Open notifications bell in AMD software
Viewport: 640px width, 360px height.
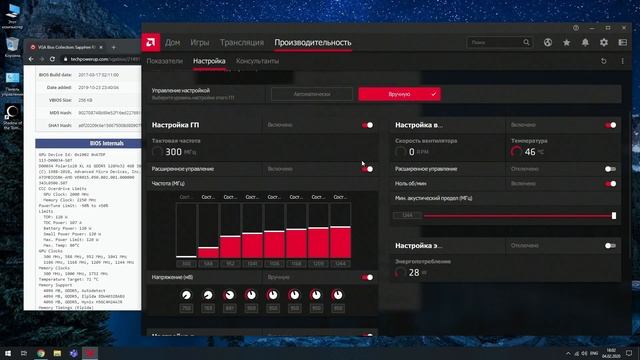(x=585, y=42)
